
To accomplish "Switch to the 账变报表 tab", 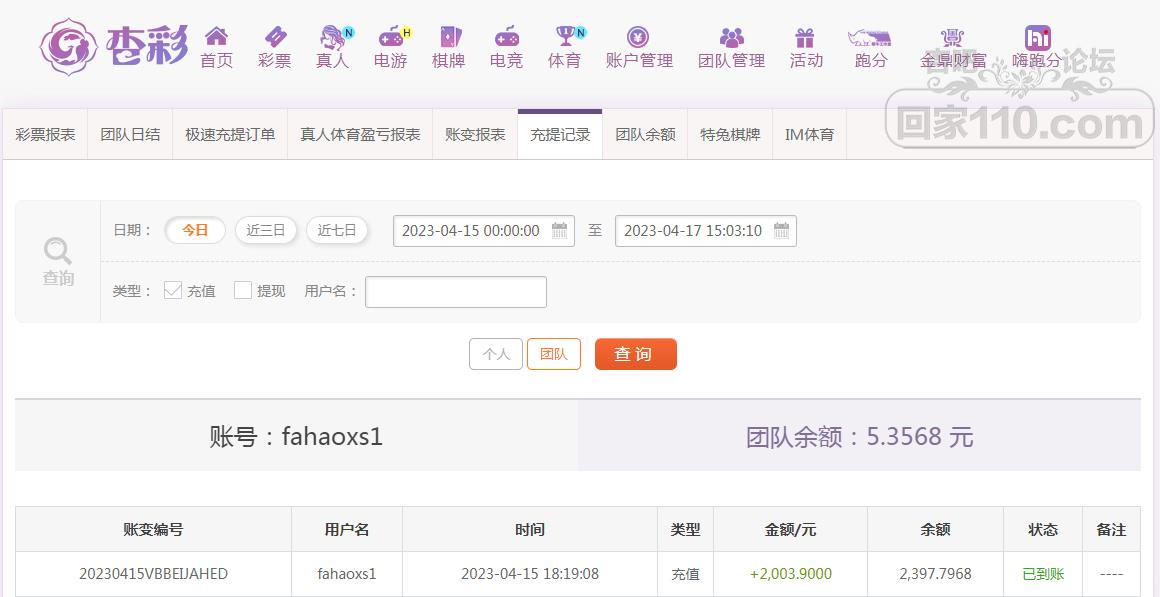I will pos(475,135).
